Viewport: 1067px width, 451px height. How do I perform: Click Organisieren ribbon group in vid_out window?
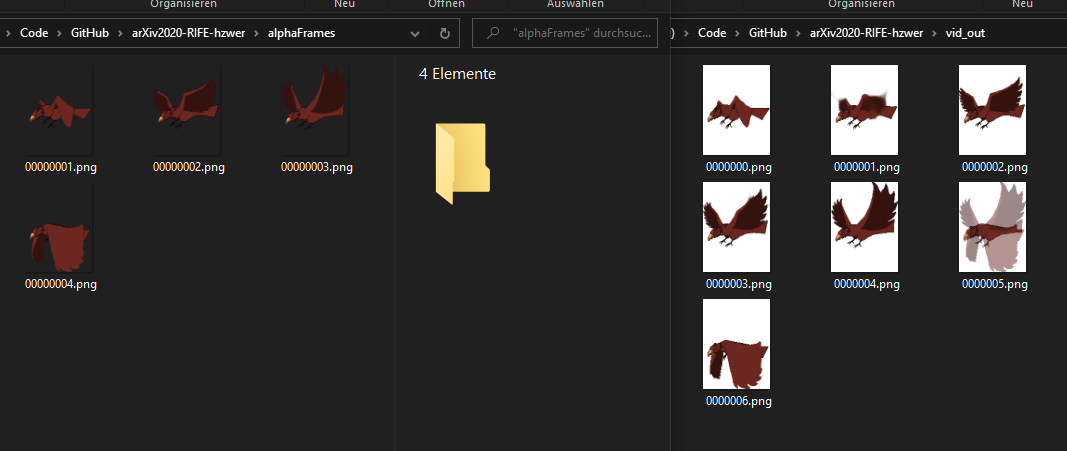[861, 4]
